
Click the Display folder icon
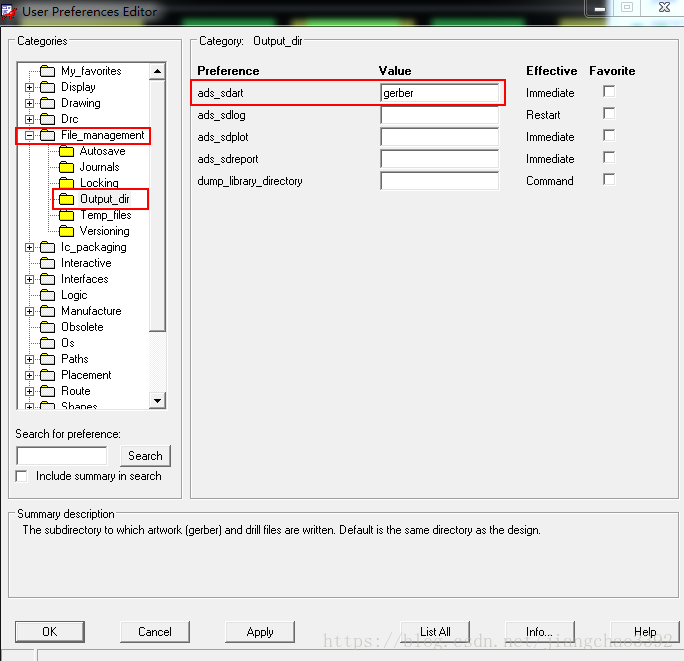[x=48, y=87]
